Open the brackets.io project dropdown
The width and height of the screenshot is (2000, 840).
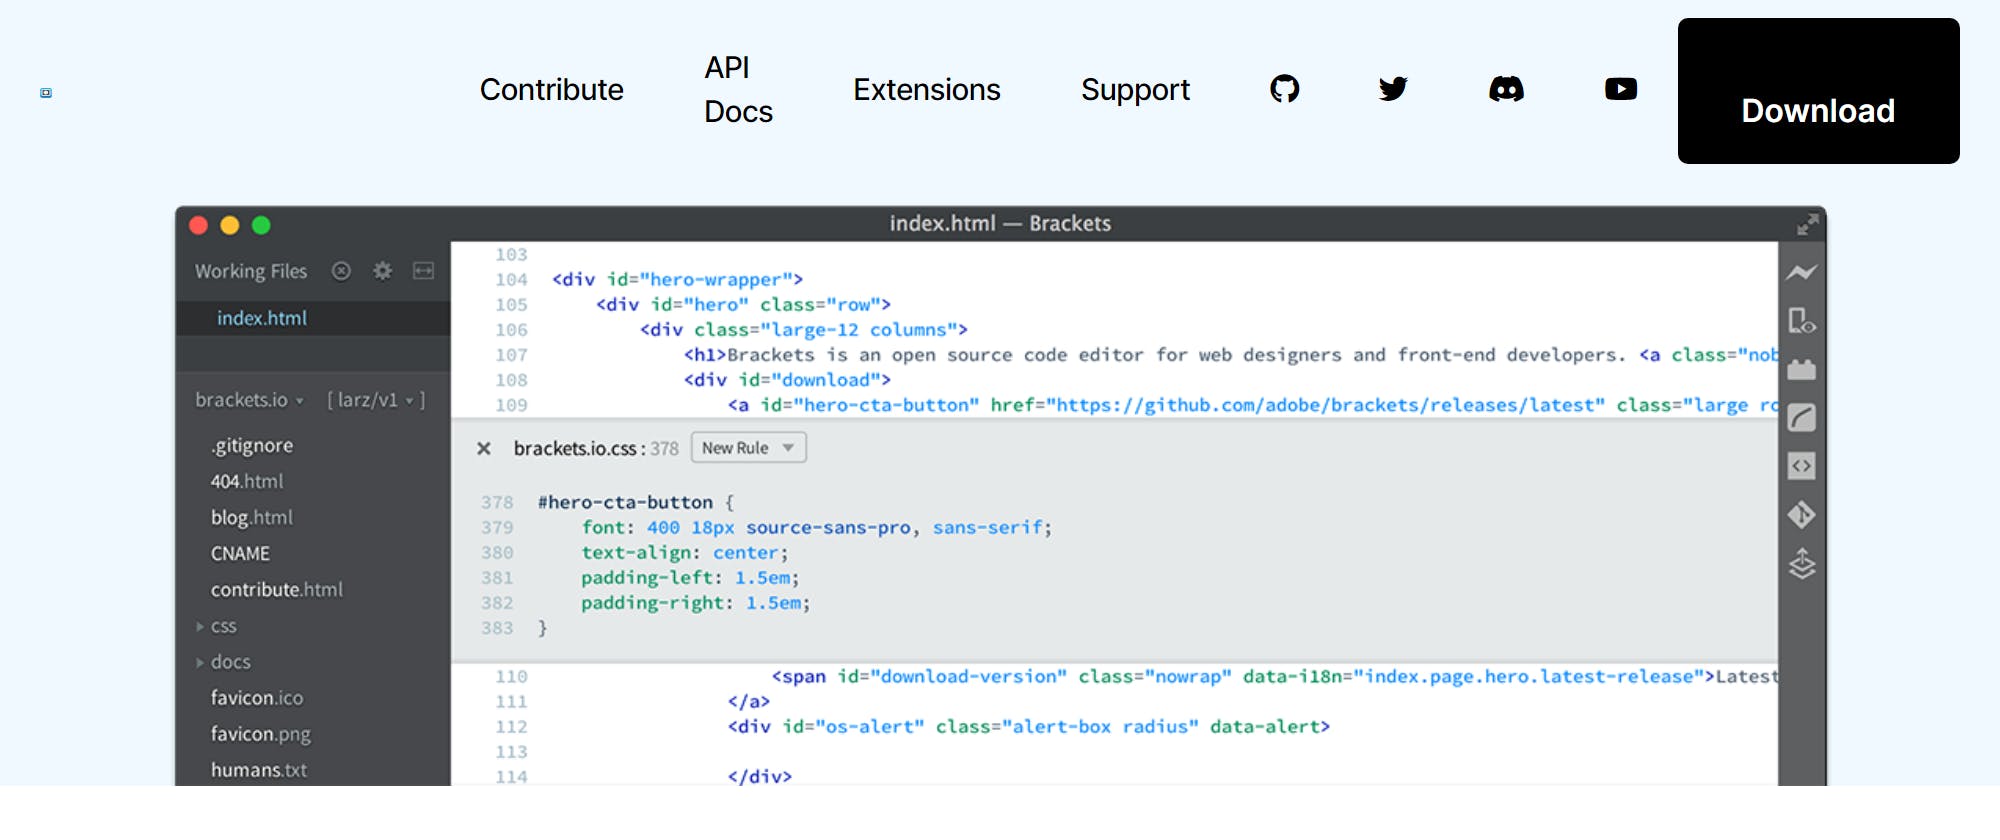(x=249, y=400)
